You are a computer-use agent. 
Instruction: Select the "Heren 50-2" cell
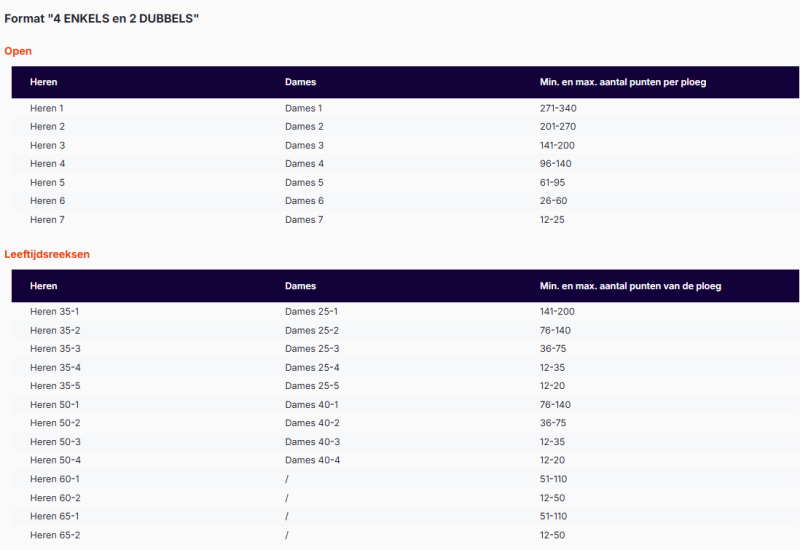pos(55,423)
